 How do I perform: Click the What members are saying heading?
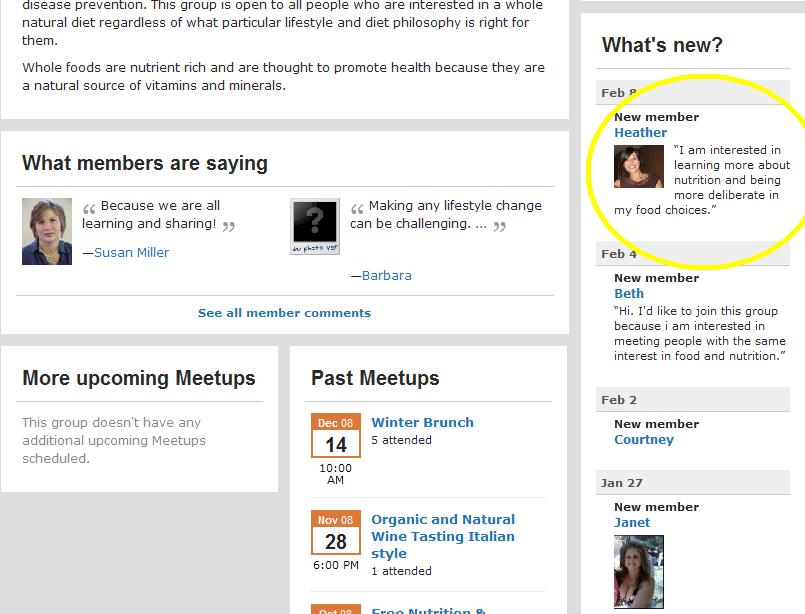pyautogui.click(x=145, y=163)
